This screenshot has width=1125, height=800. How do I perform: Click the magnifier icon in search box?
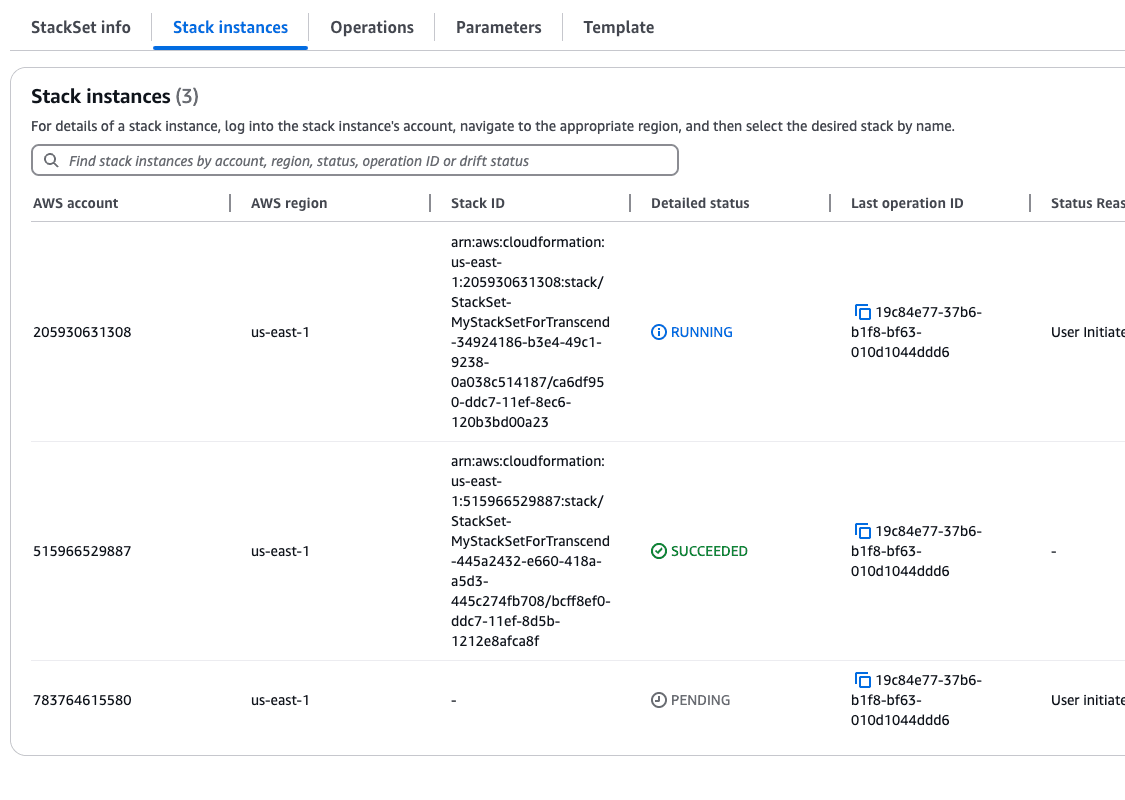click(51, 161)
